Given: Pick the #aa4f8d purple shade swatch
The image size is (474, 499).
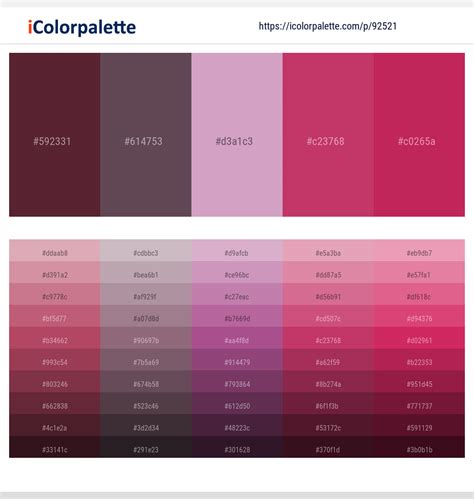Looking at the screenshot, I should (237, 338).
